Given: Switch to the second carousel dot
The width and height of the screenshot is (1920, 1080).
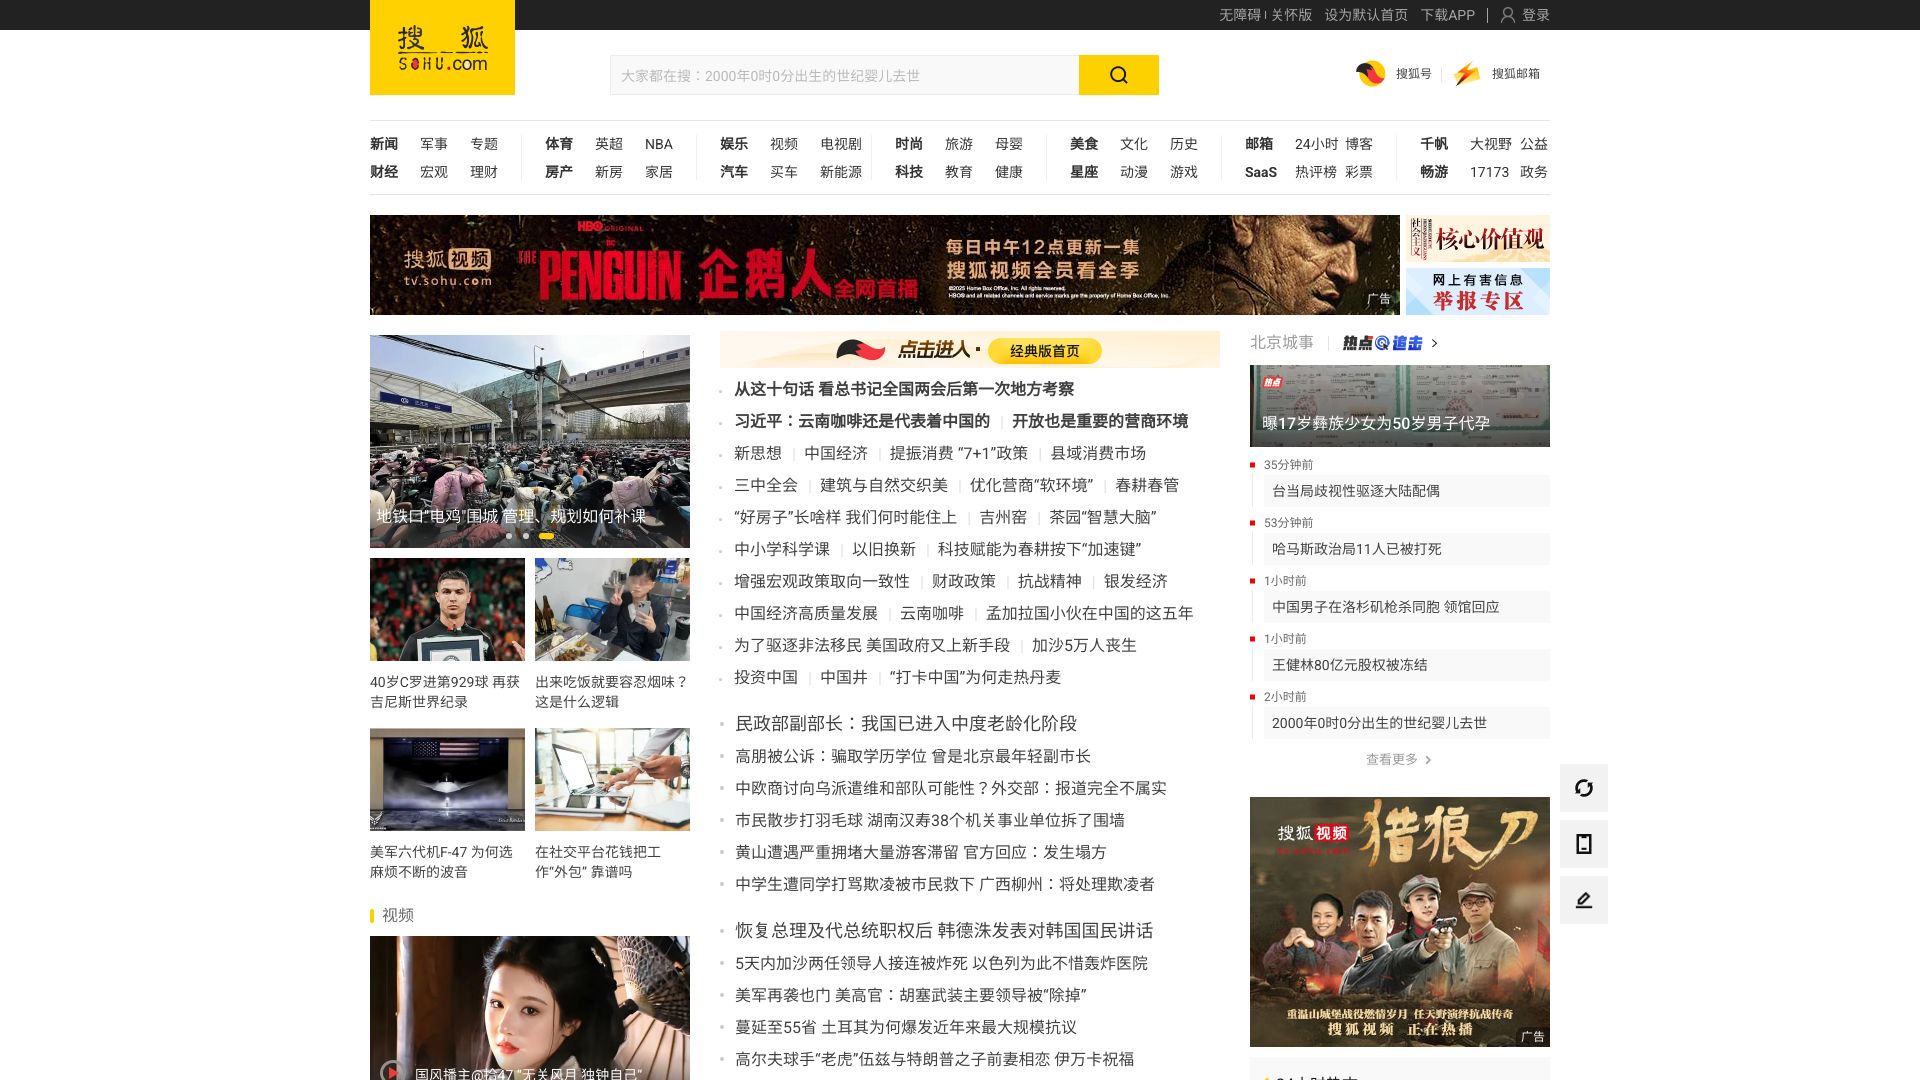Looking at the screenshot, I should [526, 536].
